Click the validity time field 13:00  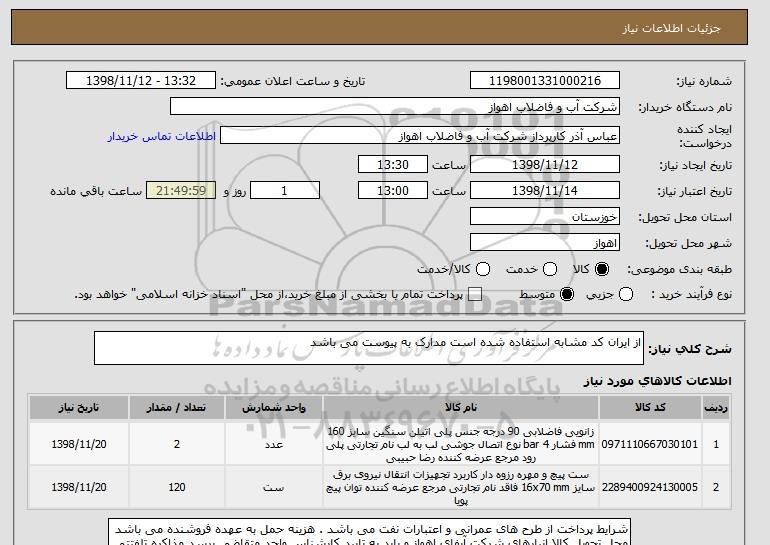coord(393,191)
